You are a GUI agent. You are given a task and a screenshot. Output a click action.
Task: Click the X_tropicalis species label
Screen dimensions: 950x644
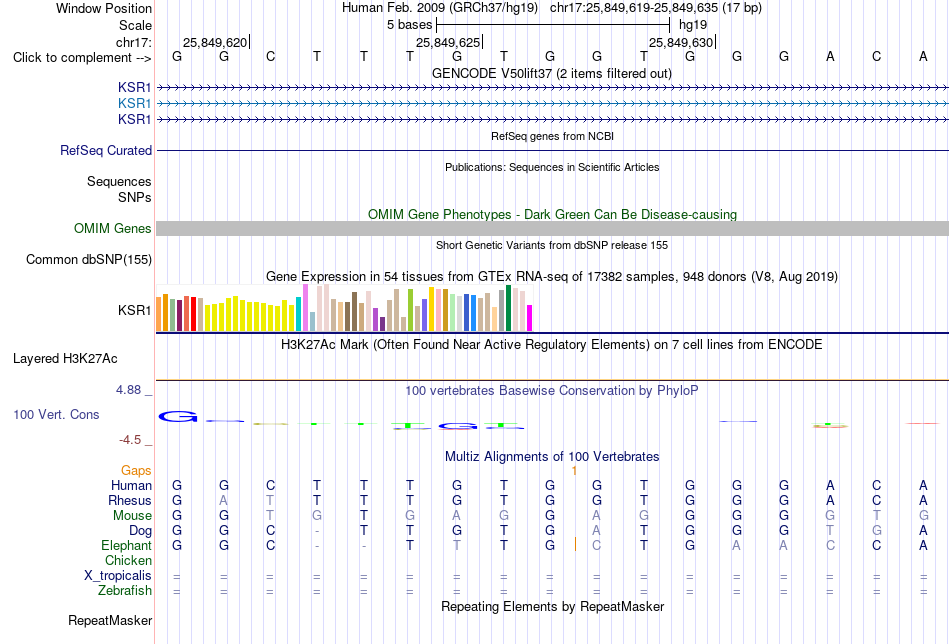pos(118,576)
